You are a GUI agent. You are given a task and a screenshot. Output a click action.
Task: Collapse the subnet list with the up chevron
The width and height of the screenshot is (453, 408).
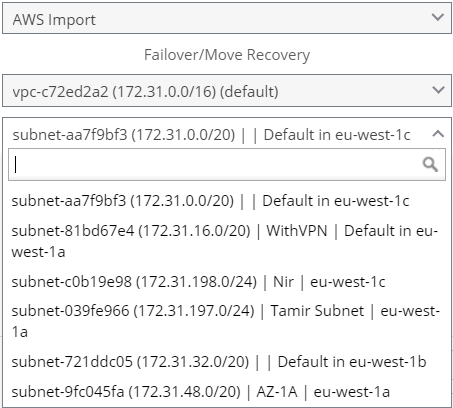tap(438, 134)
